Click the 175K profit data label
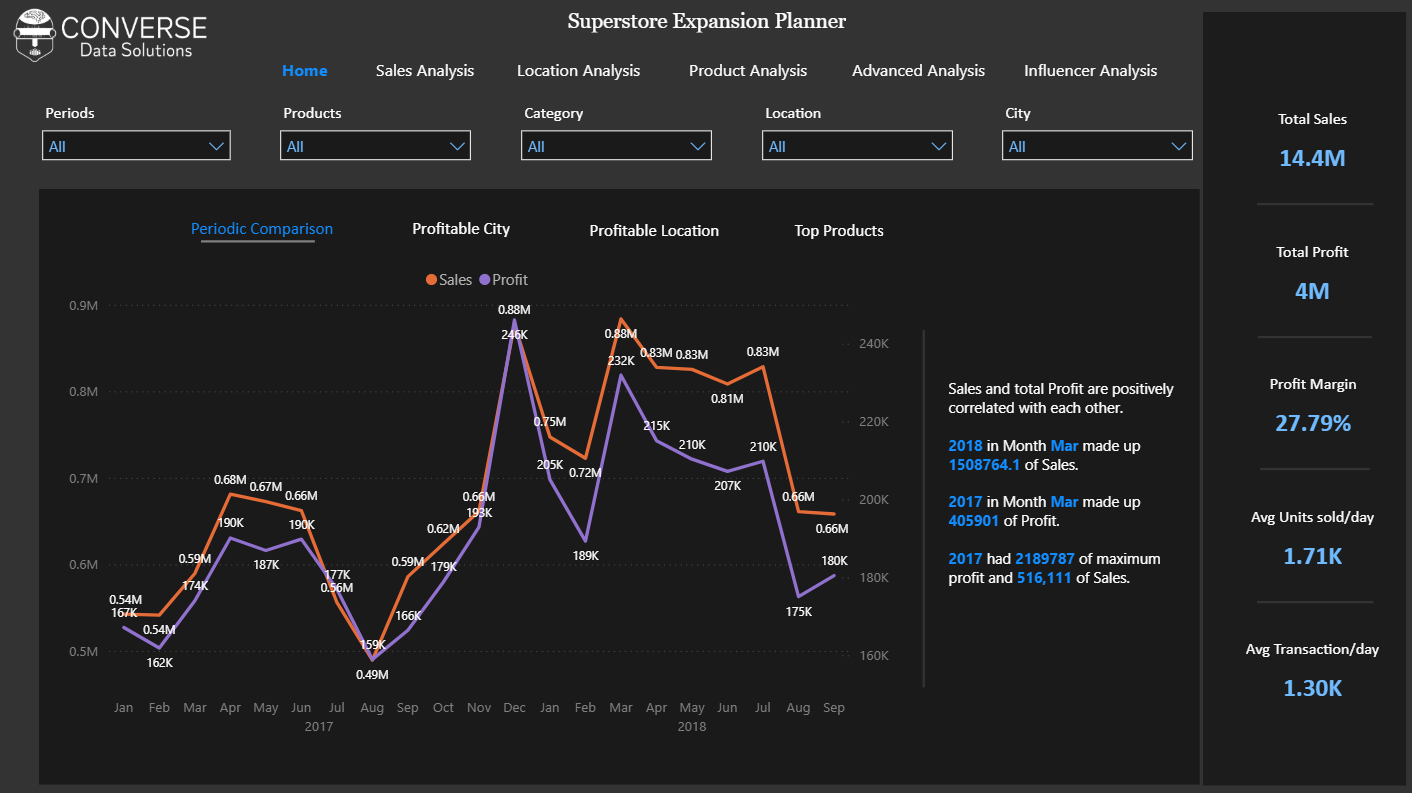The image size is (1412, 793). pos(799,612)
